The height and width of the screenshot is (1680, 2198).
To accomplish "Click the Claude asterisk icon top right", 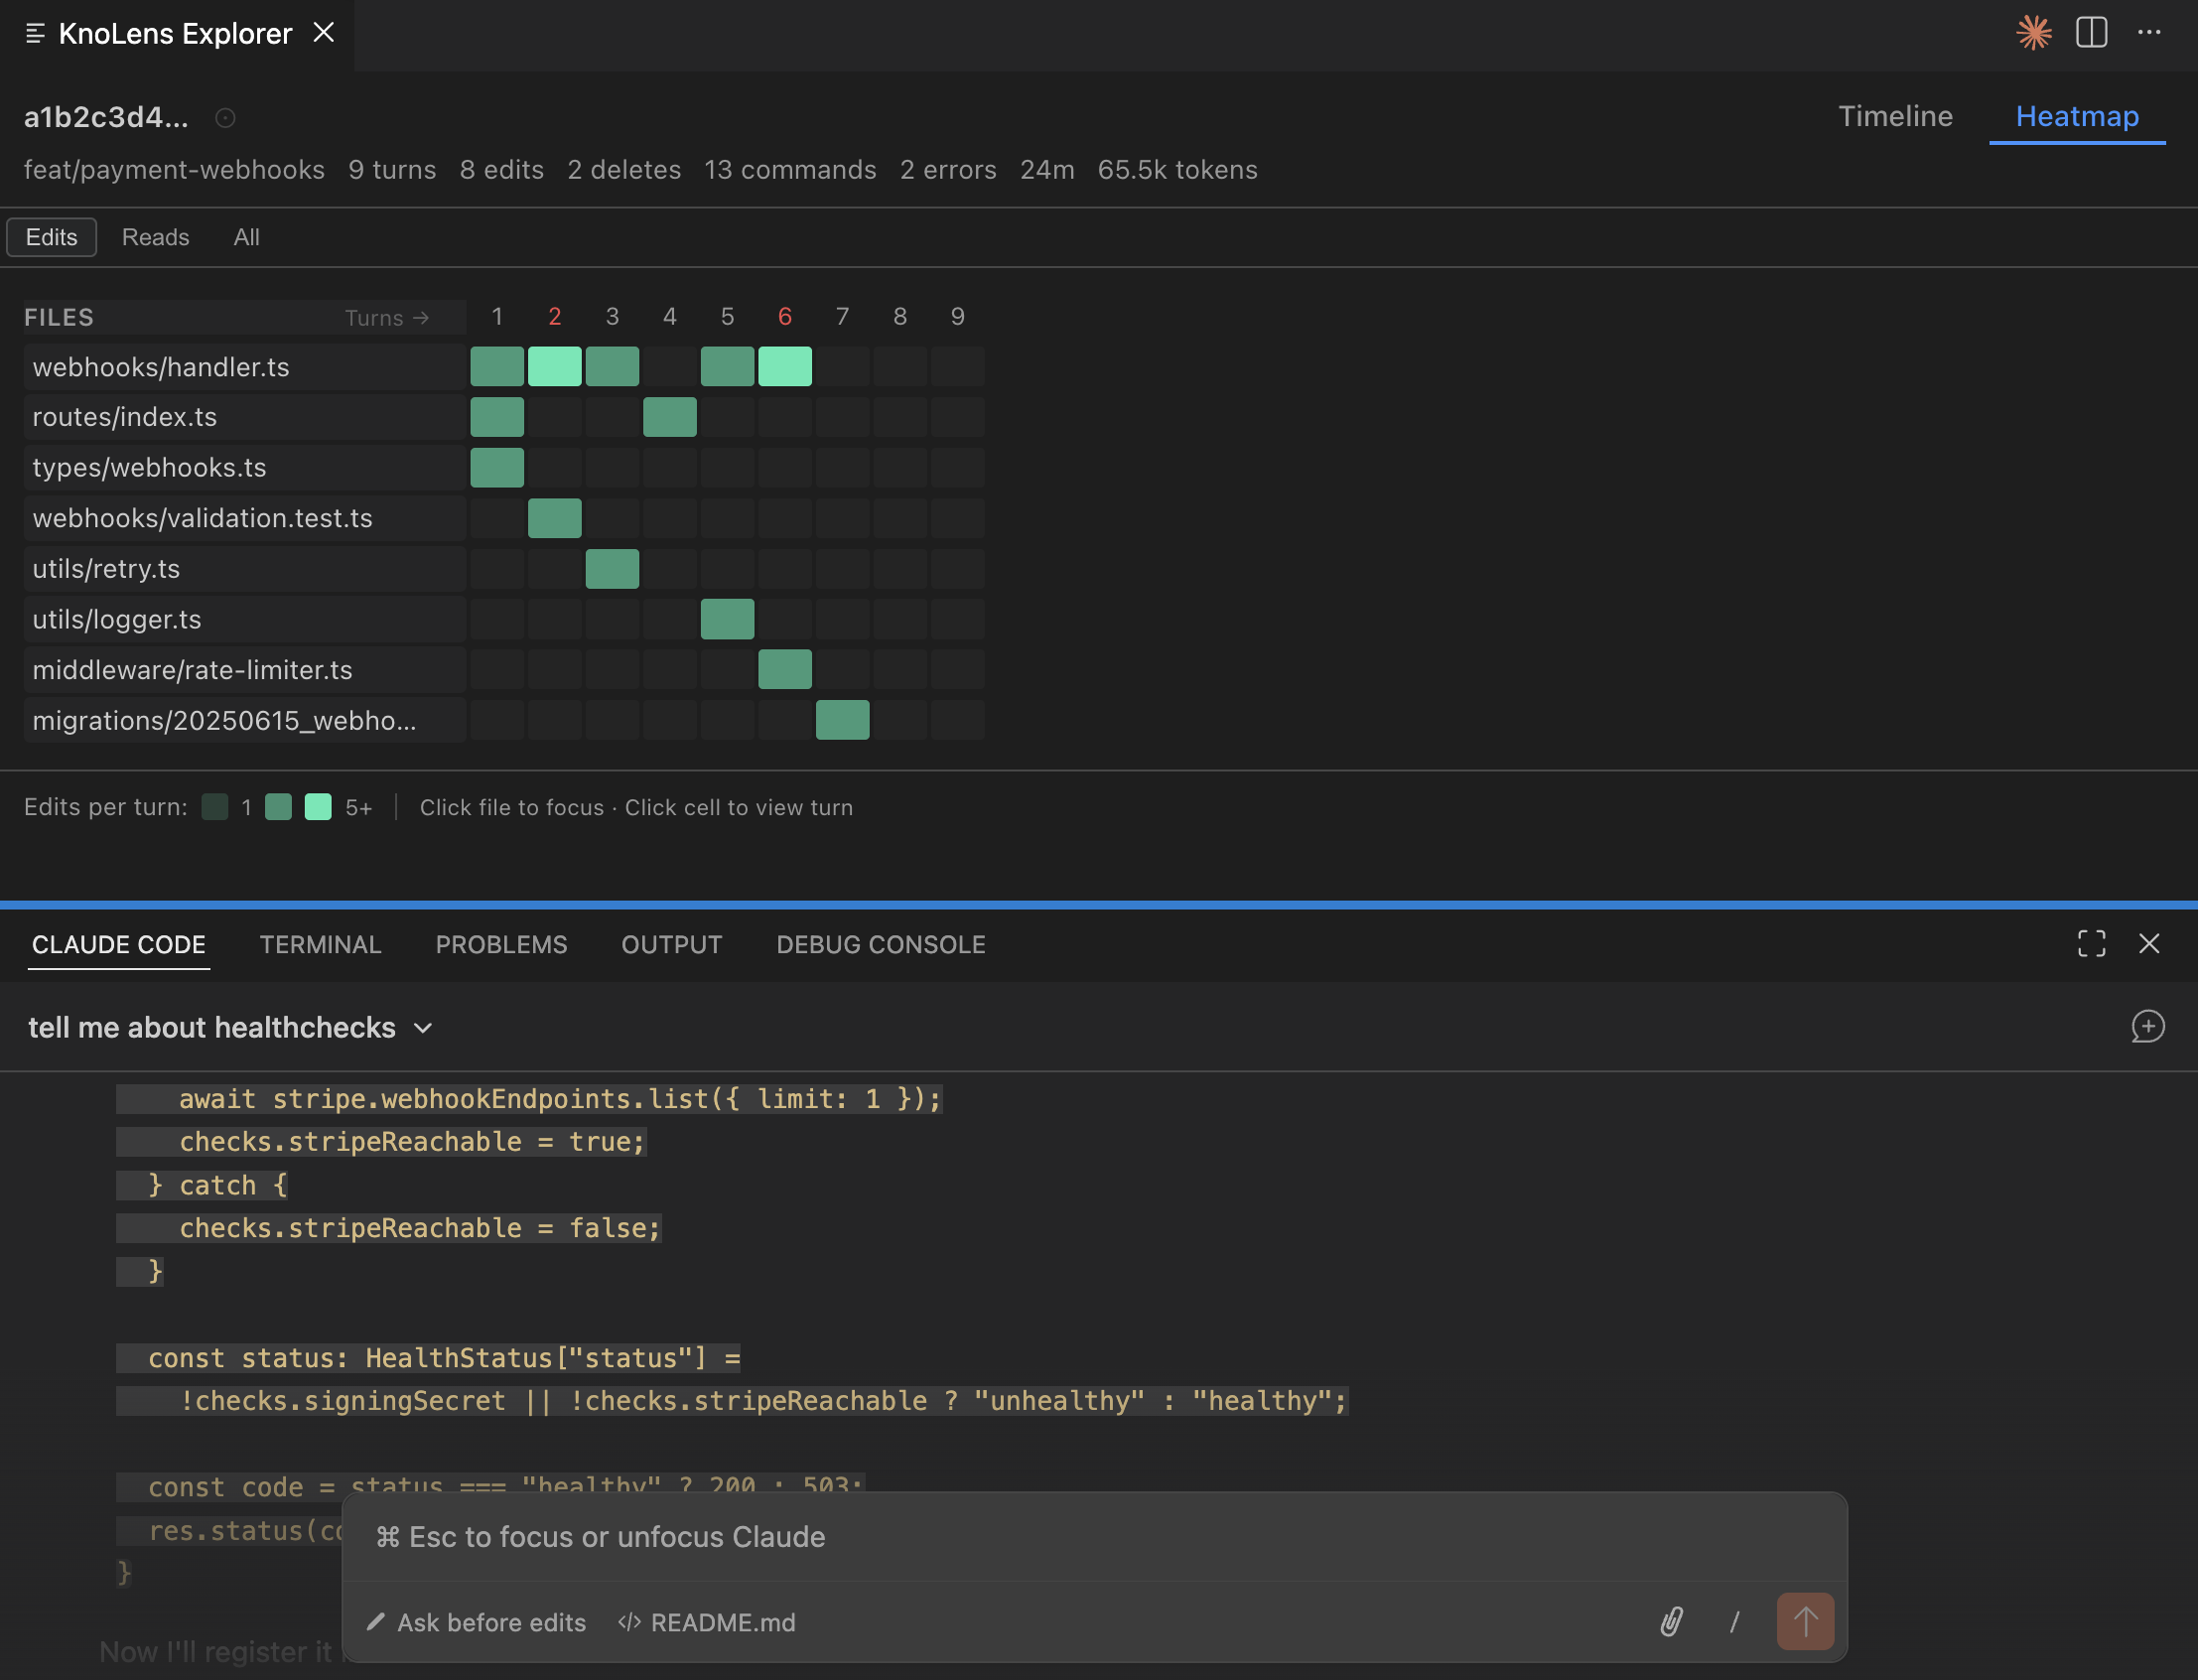I will [2035, 33].
